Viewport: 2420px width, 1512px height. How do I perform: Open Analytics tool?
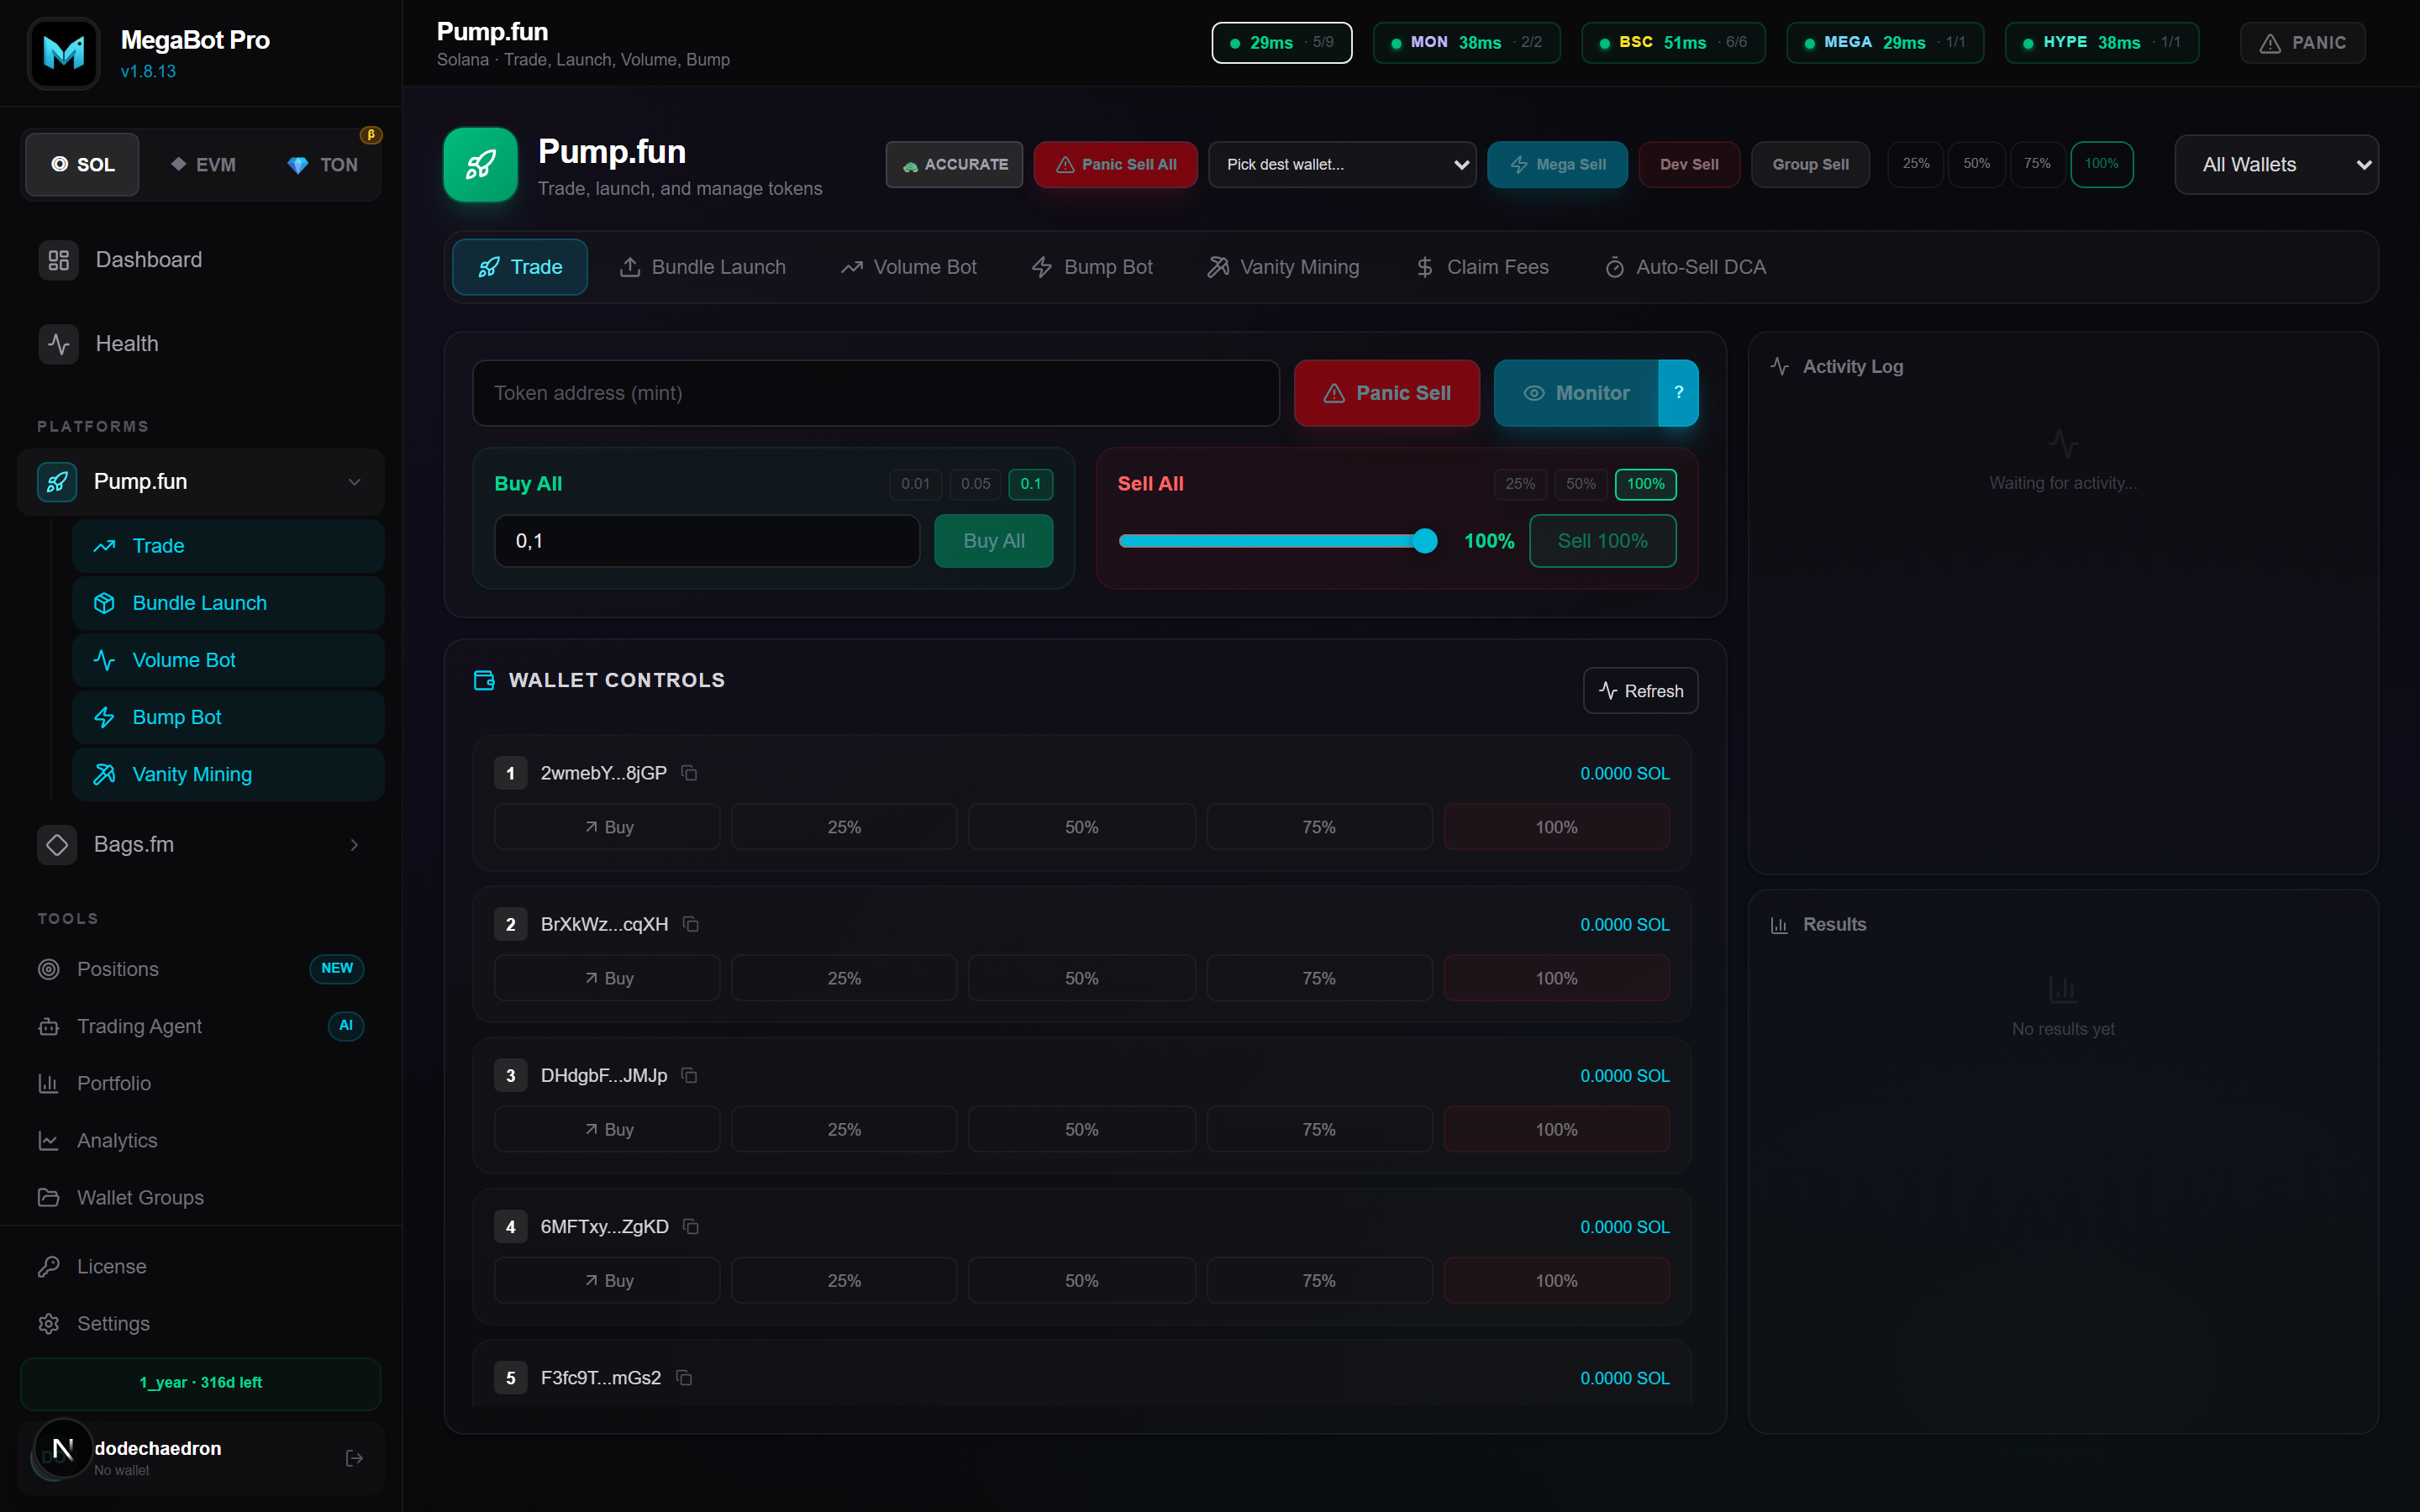pyautogui.click(x=201, y=1140)
